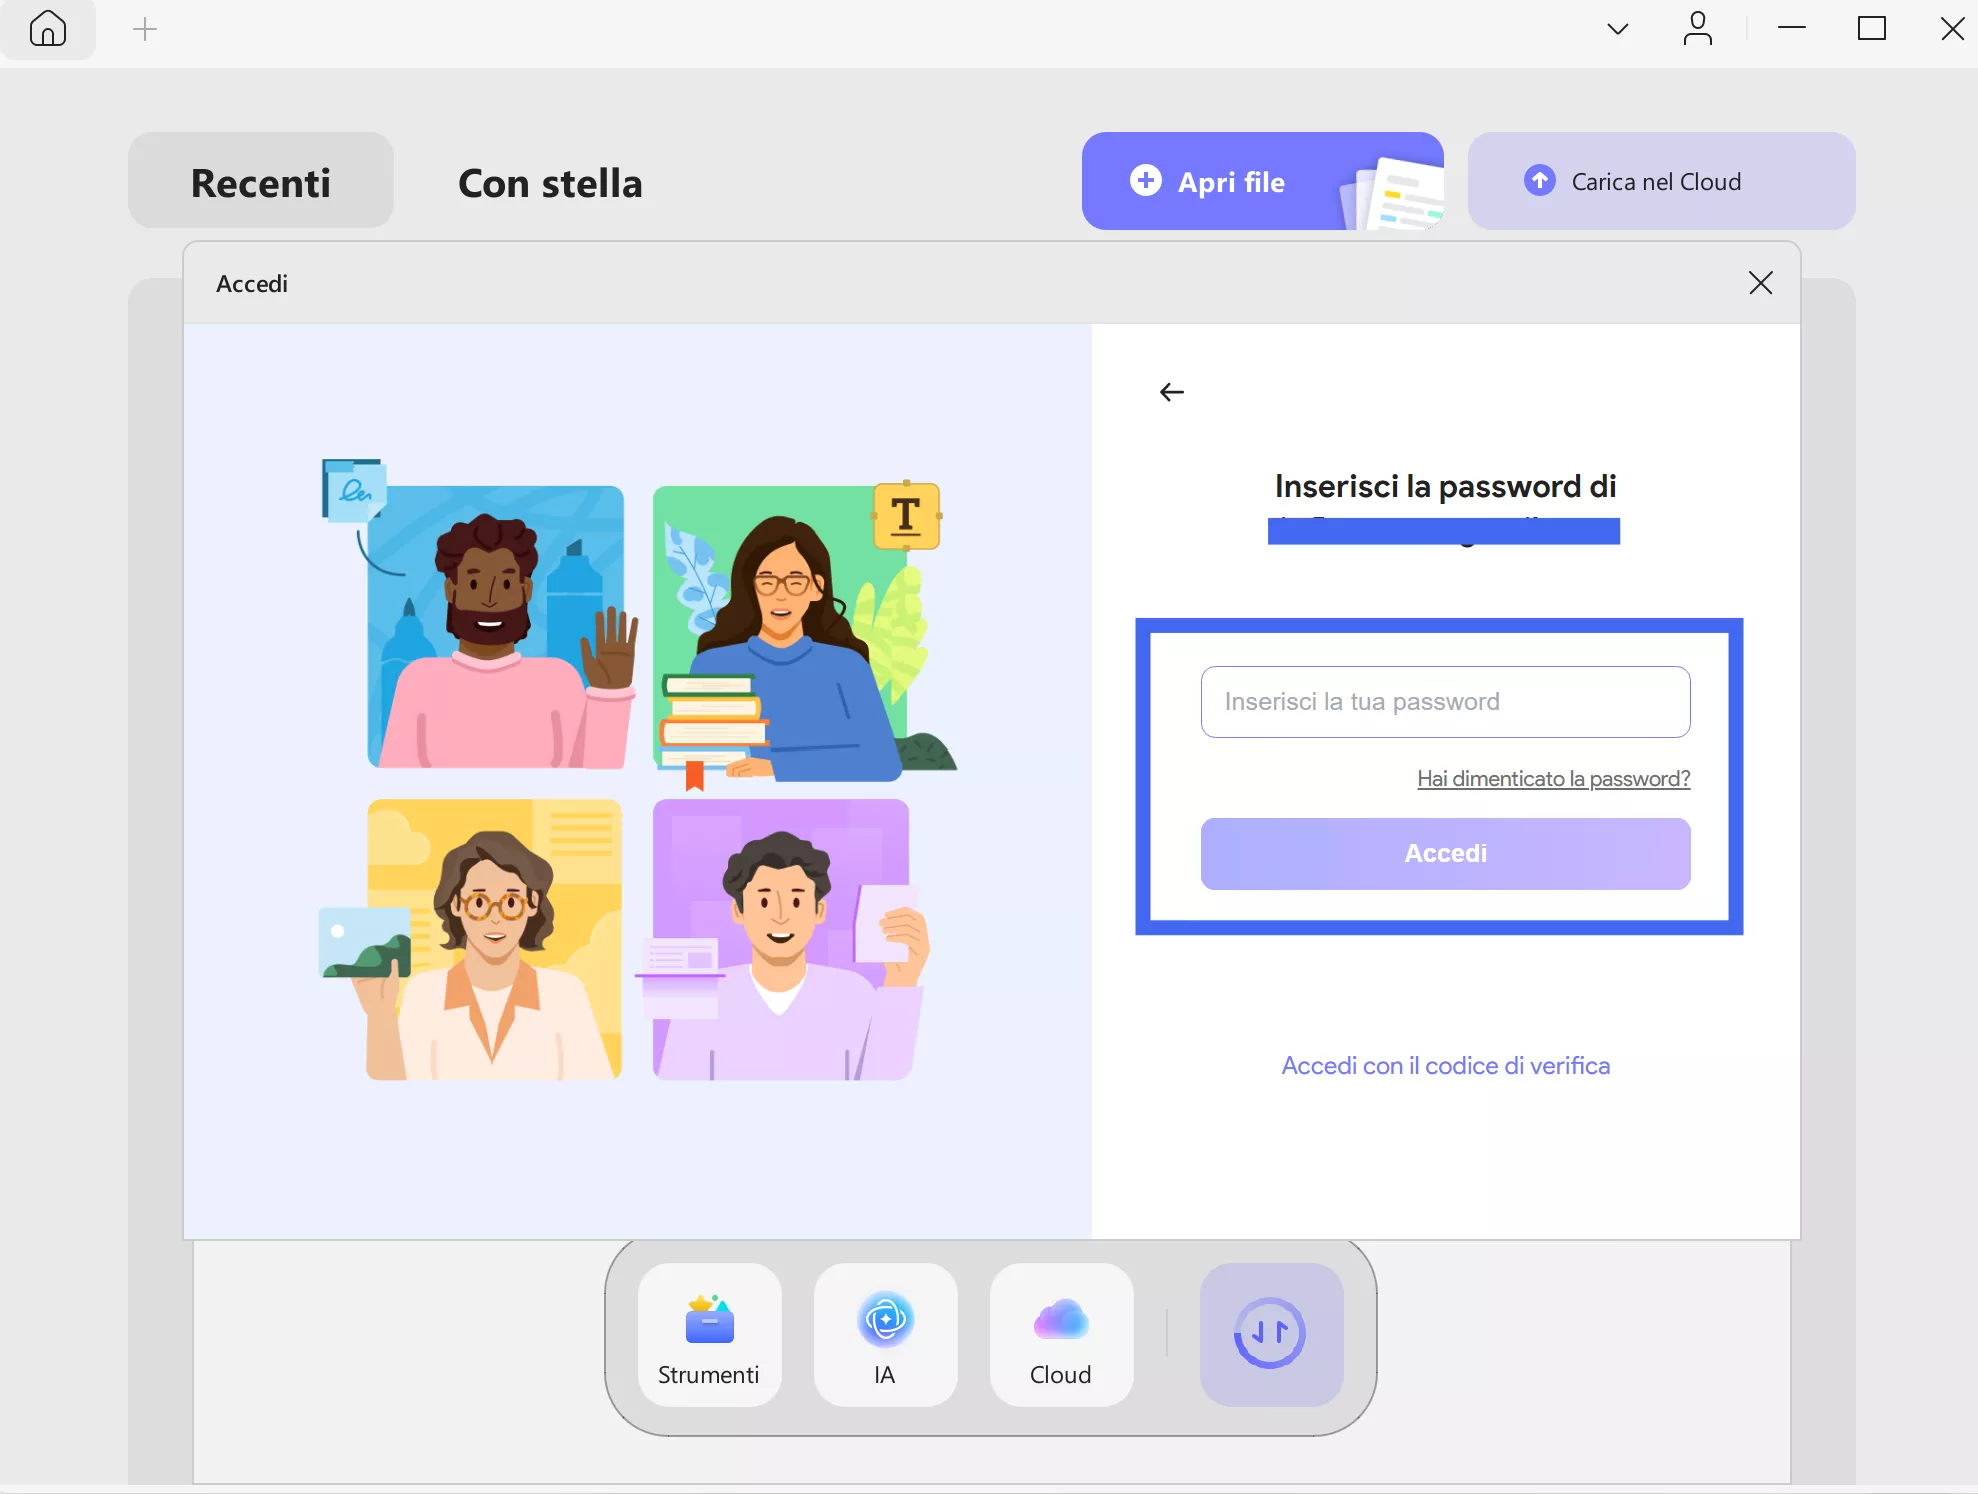Switch to the Recenti tab
This screenshot has height=1494, width=1978.
click(260, 182)
